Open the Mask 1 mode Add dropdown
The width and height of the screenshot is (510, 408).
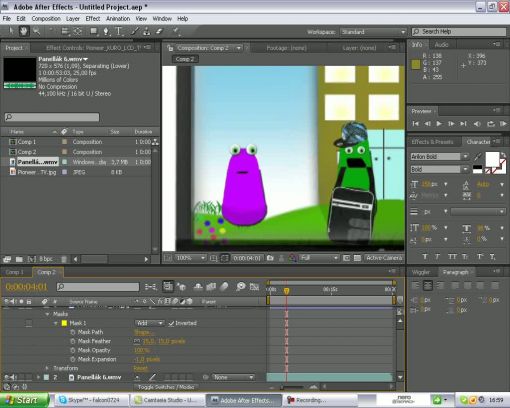149,323
